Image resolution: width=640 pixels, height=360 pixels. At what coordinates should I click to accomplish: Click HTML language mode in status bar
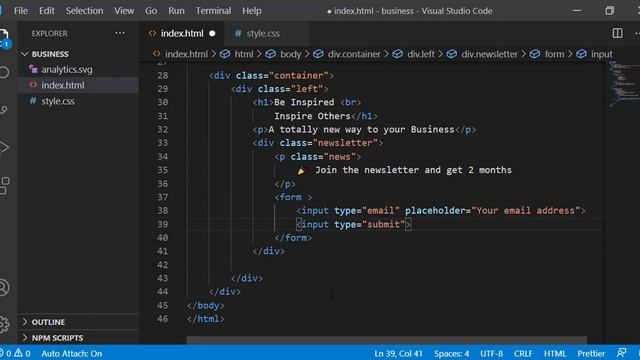(x=555, y=353)
